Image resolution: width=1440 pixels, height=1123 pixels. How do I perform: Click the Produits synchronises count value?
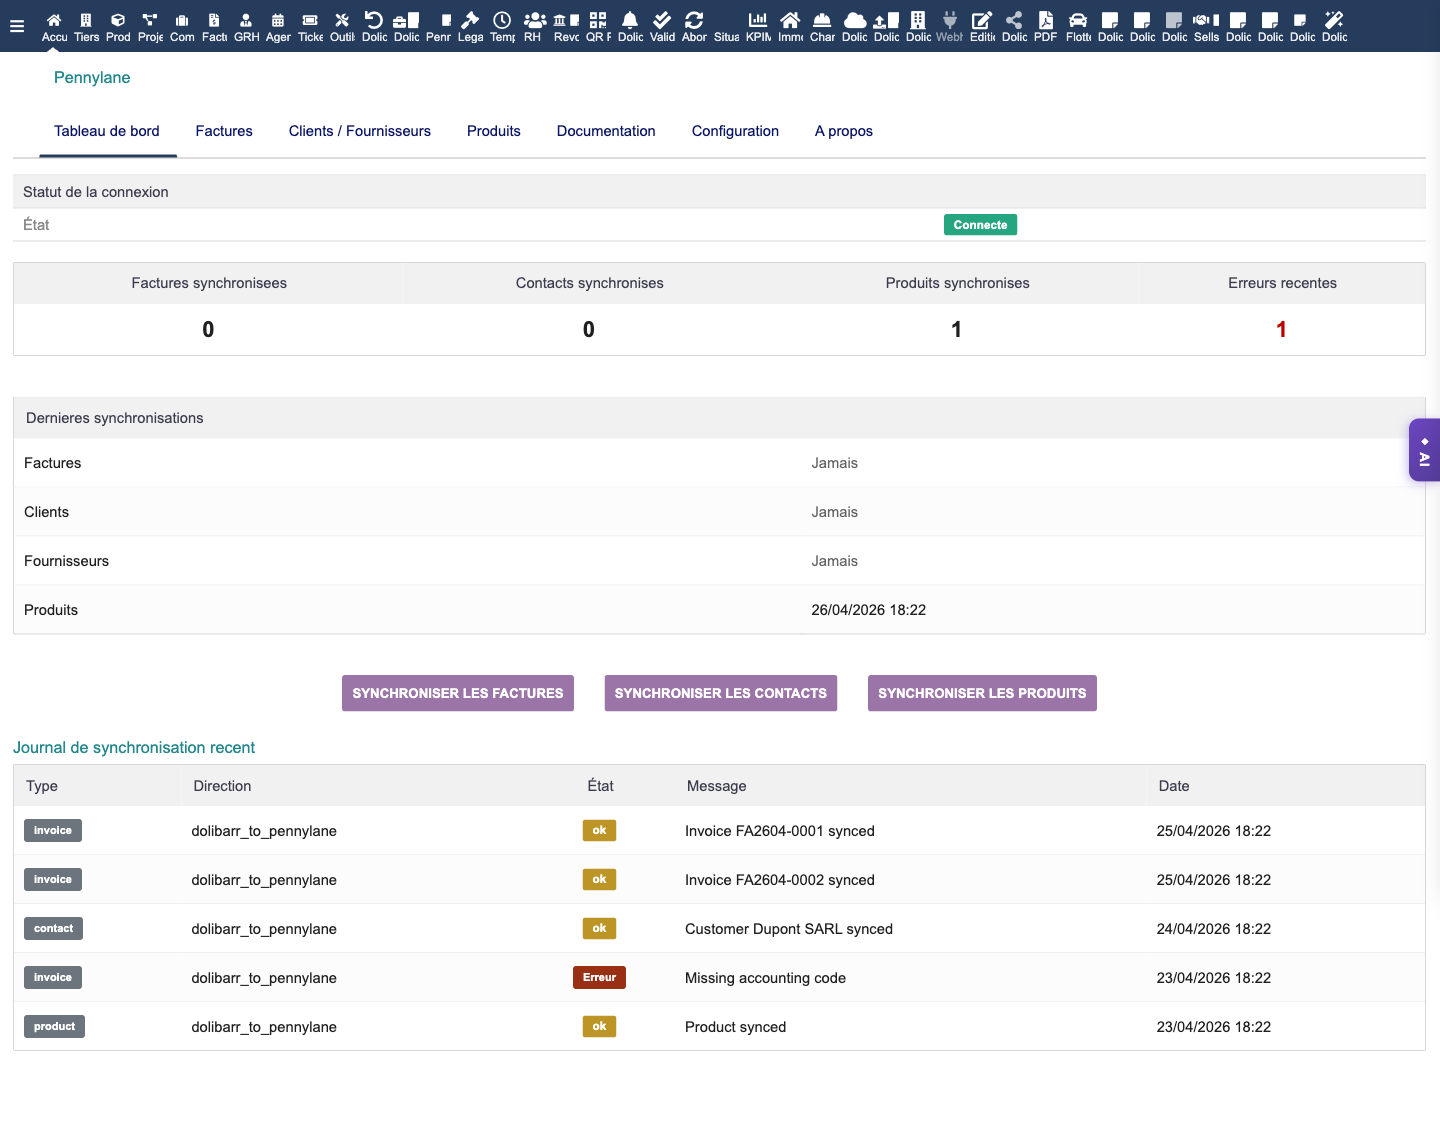point(957,330)
